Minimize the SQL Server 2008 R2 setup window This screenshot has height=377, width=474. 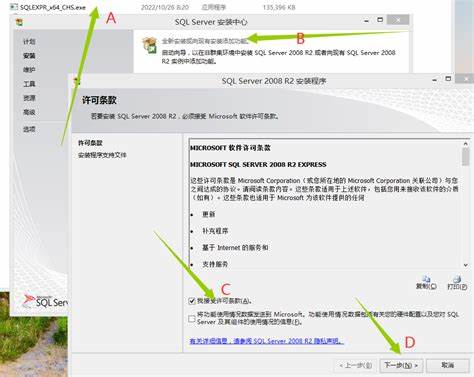(434, 80)
